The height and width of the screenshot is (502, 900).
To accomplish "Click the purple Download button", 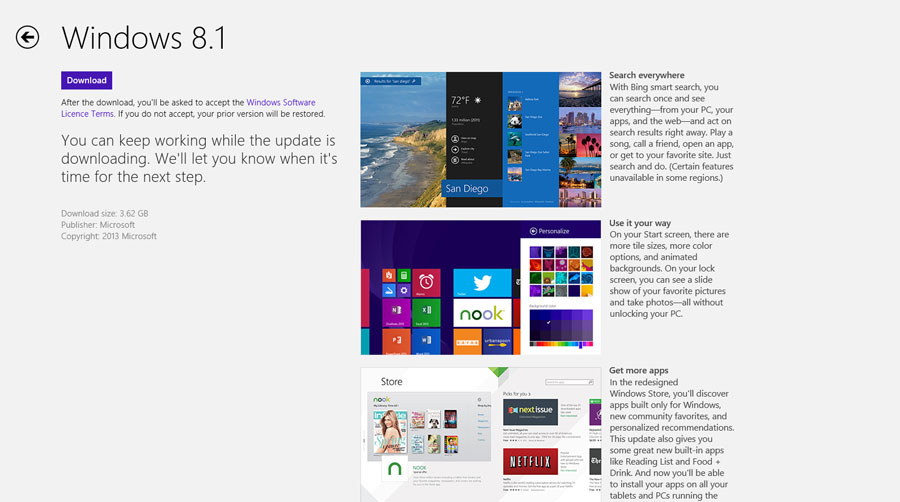I will (87, 80).
